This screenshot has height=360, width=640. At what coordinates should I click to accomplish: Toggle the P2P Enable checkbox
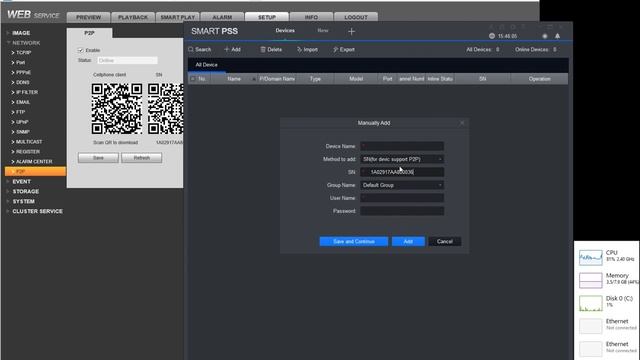pyautogui.click(x=80, y=50)
